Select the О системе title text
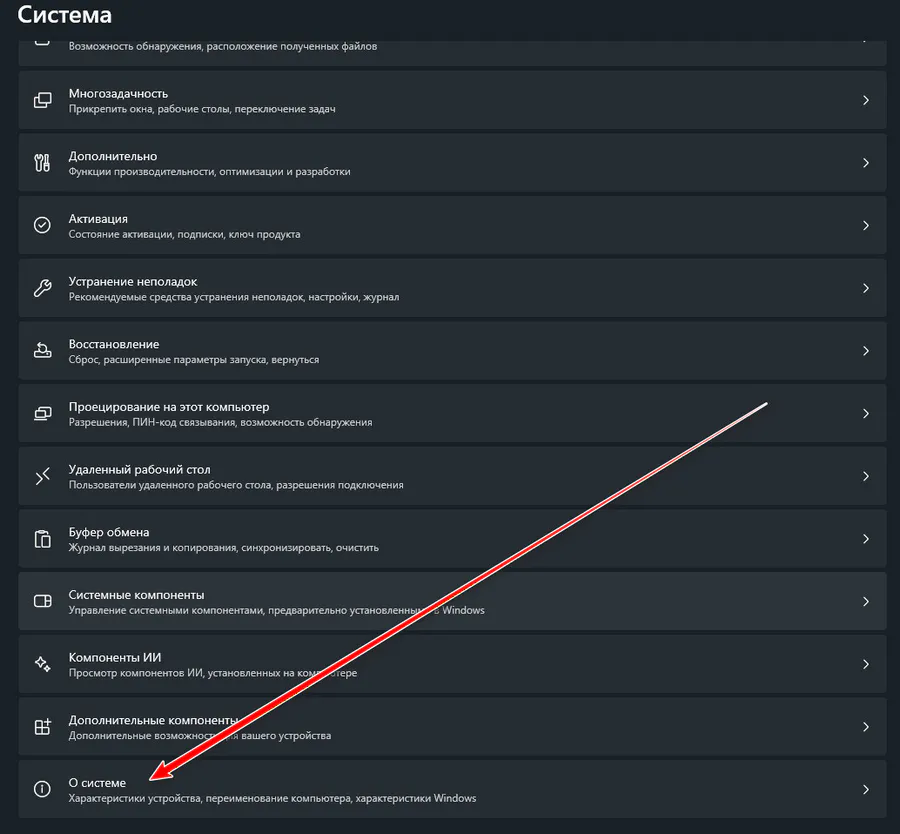The image size is (900, 834). [97, 782]
